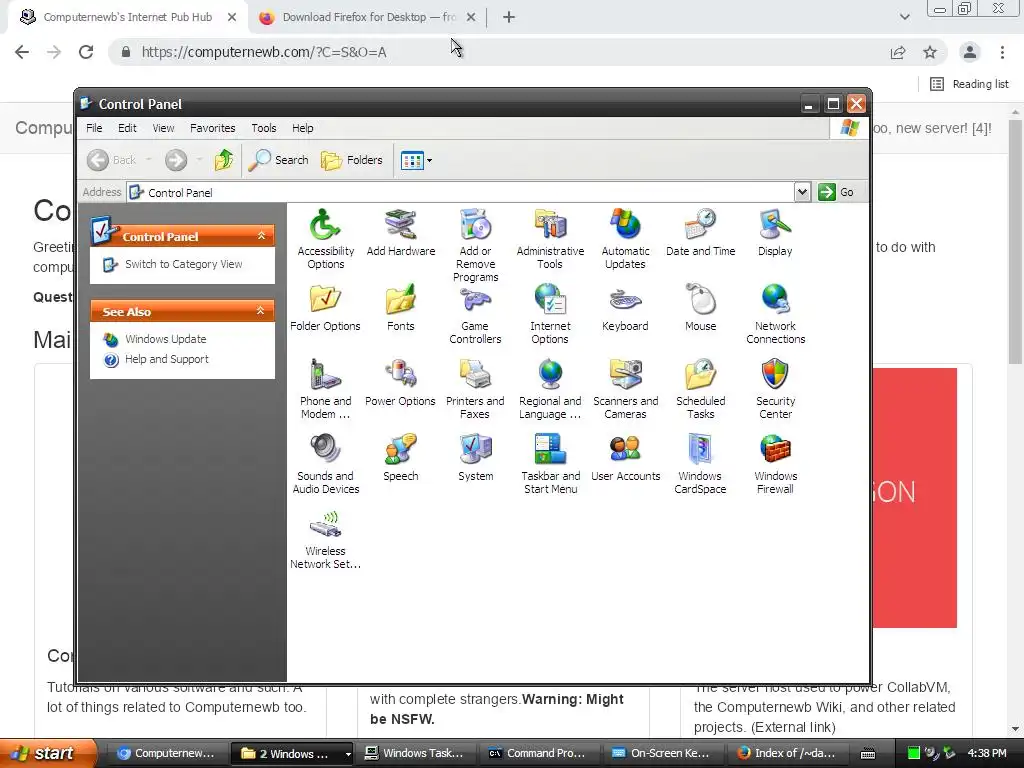
Task: Click Switch to Category View link
Action: point(184,264)
